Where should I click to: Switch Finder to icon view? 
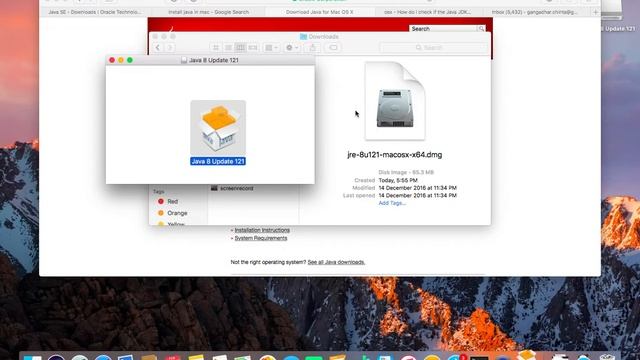pyautogui.click(x=216, y=48)
